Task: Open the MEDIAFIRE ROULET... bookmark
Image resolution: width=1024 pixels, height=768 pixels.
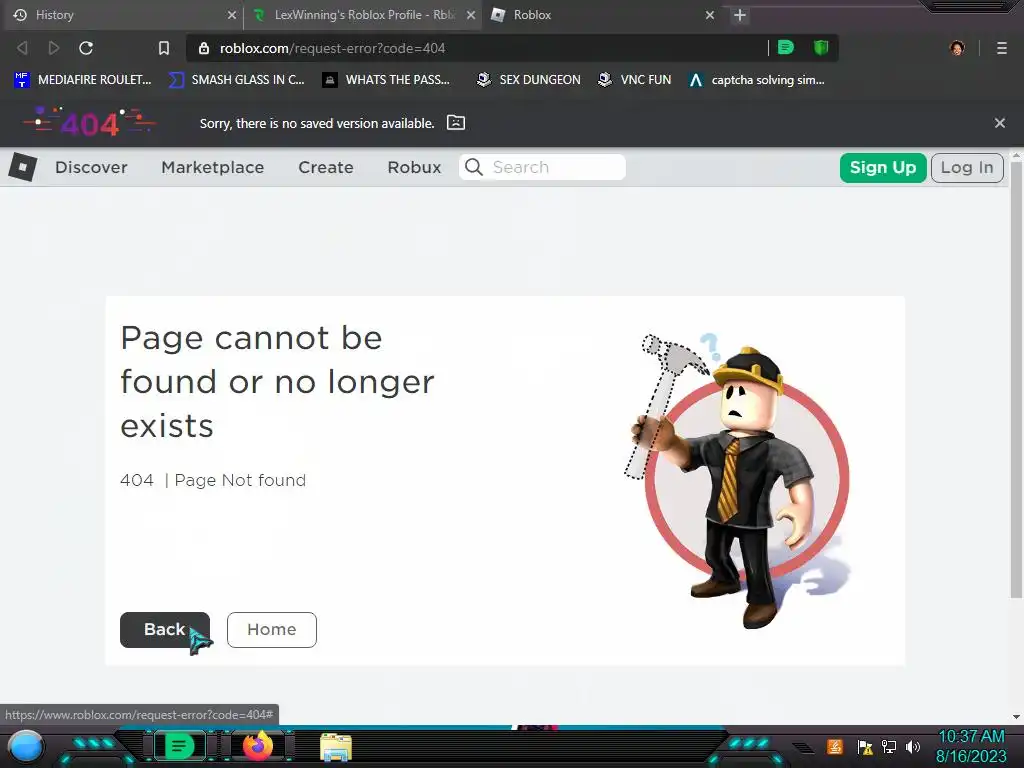Action: [x=83, y=80]
